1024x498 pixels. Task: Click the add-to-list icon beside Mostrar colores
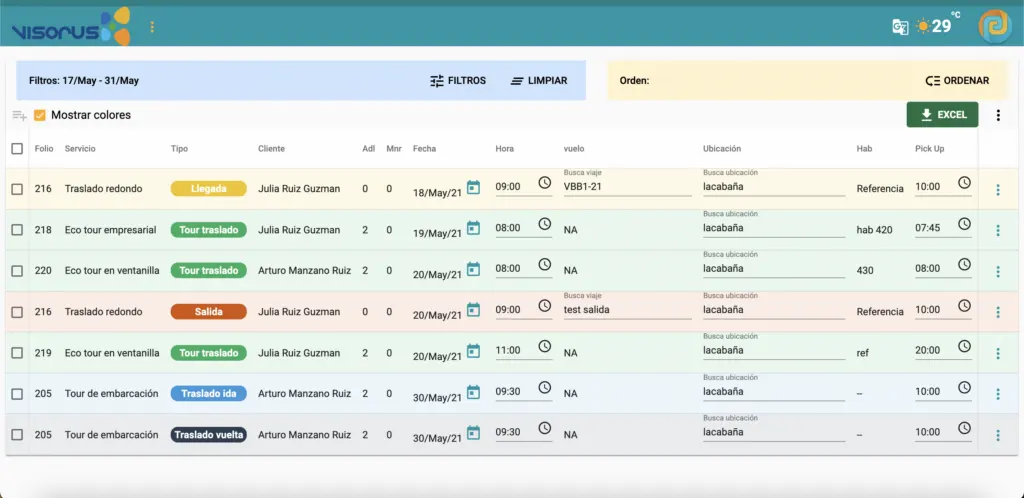19,115
